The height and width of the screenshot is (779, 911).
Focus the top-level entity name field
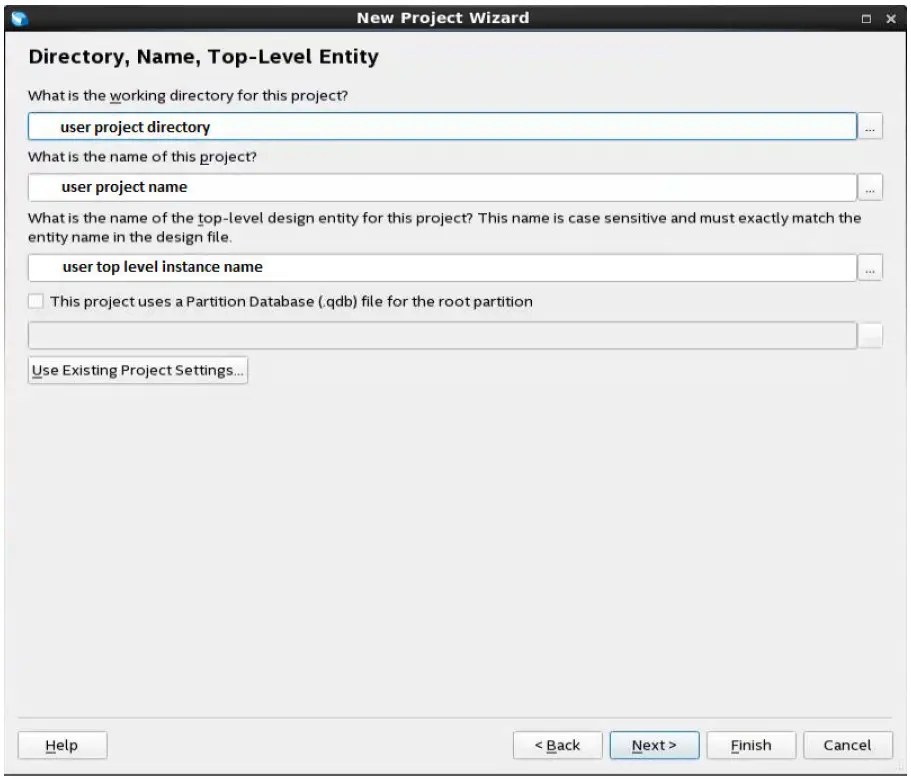point(442,268)
